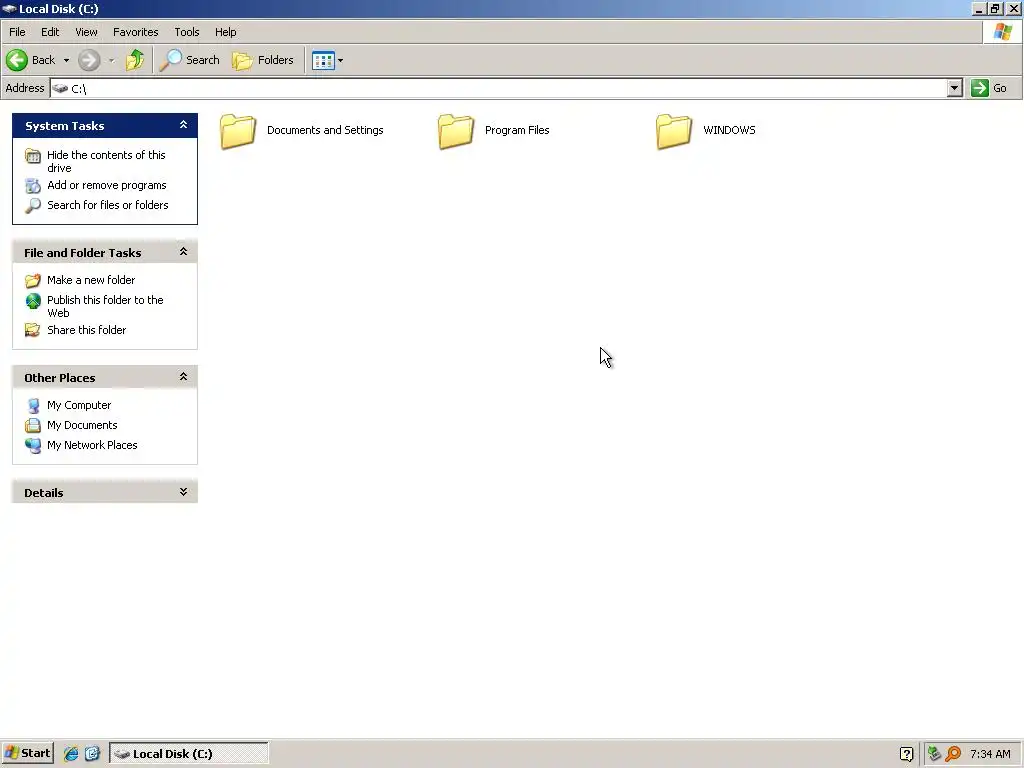Click the Hide the contents drive icon
This screenshot has width=1024, height=768.
pos(33,155)
